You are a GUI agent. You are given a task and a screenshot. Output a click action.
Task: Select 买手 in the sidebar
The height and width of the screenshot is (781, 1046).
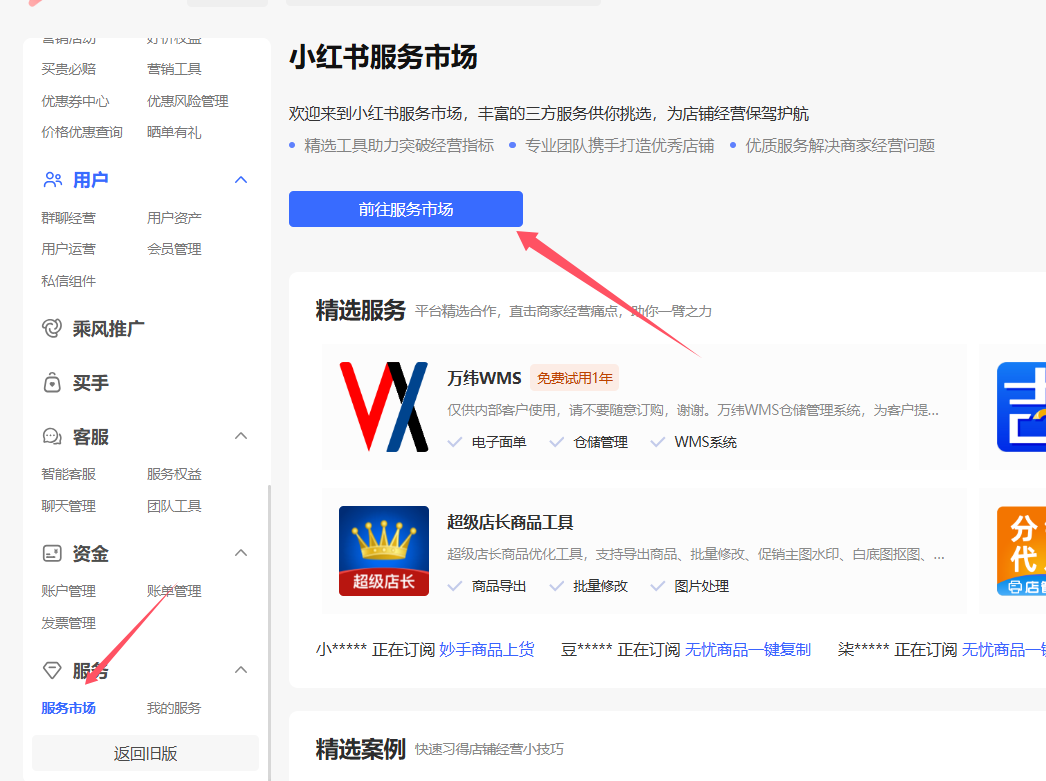91,383
